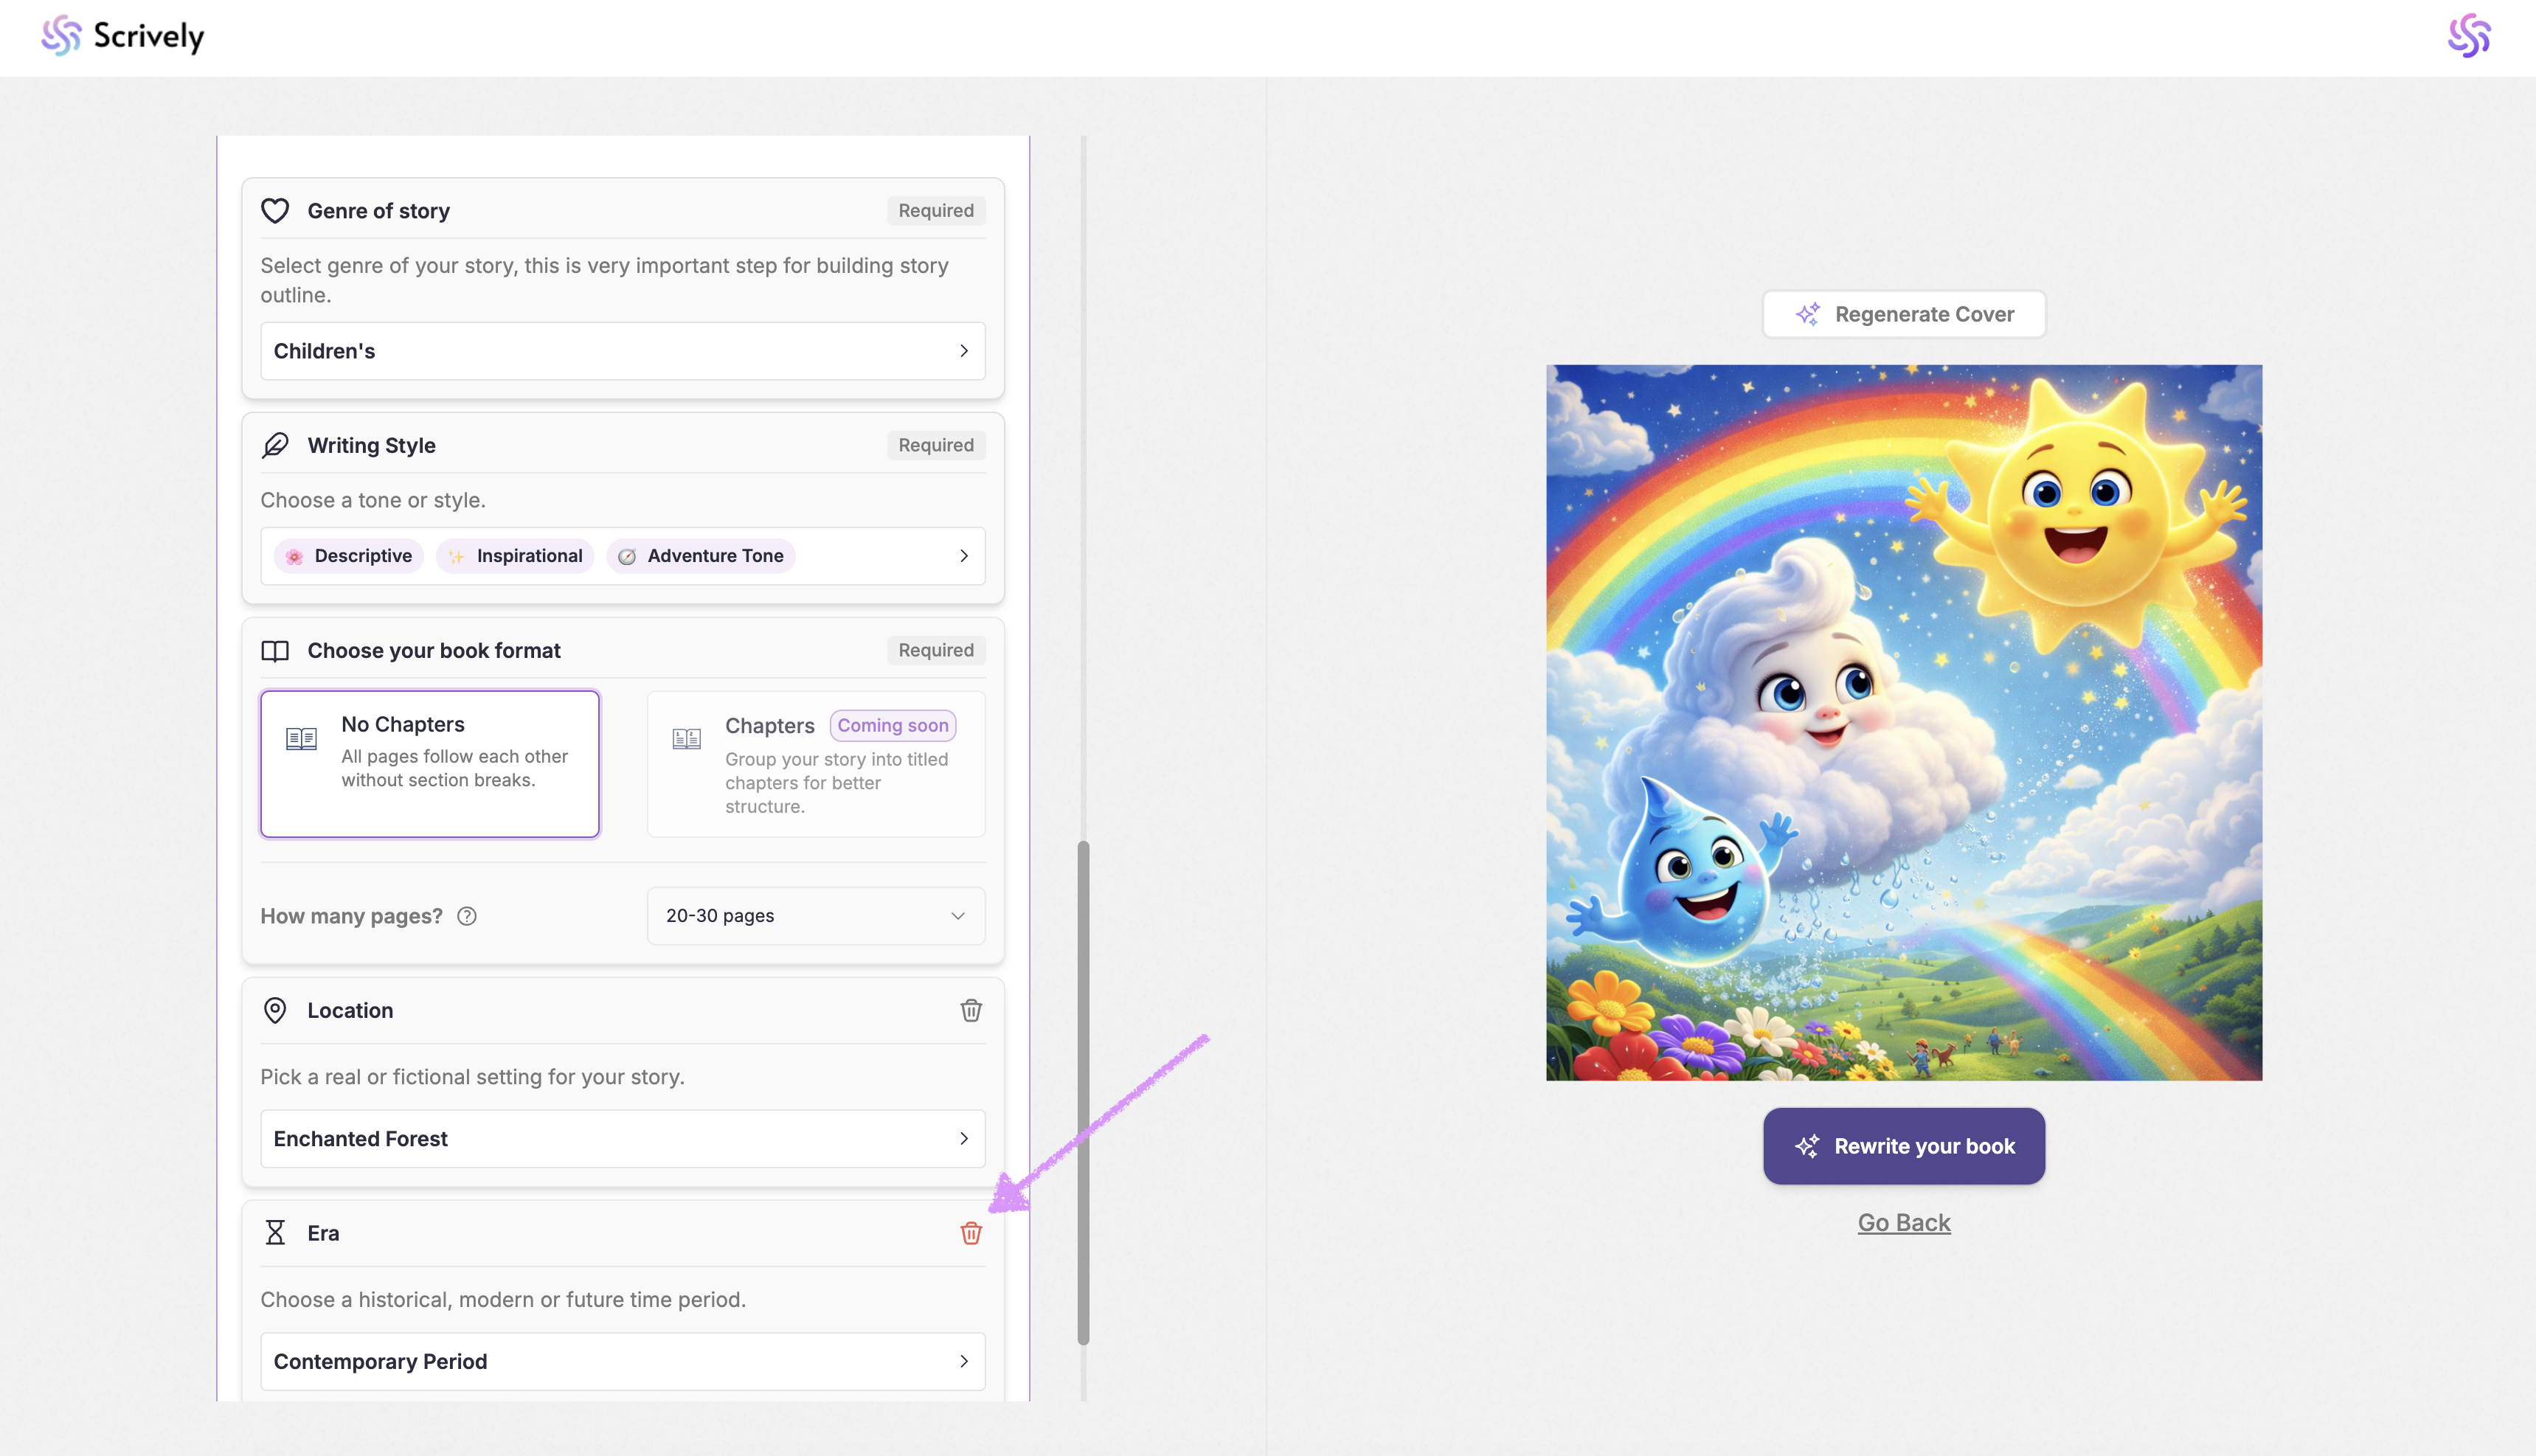
Task: Click the Adventure Tone style tag
Action: [x=700, y=556]
